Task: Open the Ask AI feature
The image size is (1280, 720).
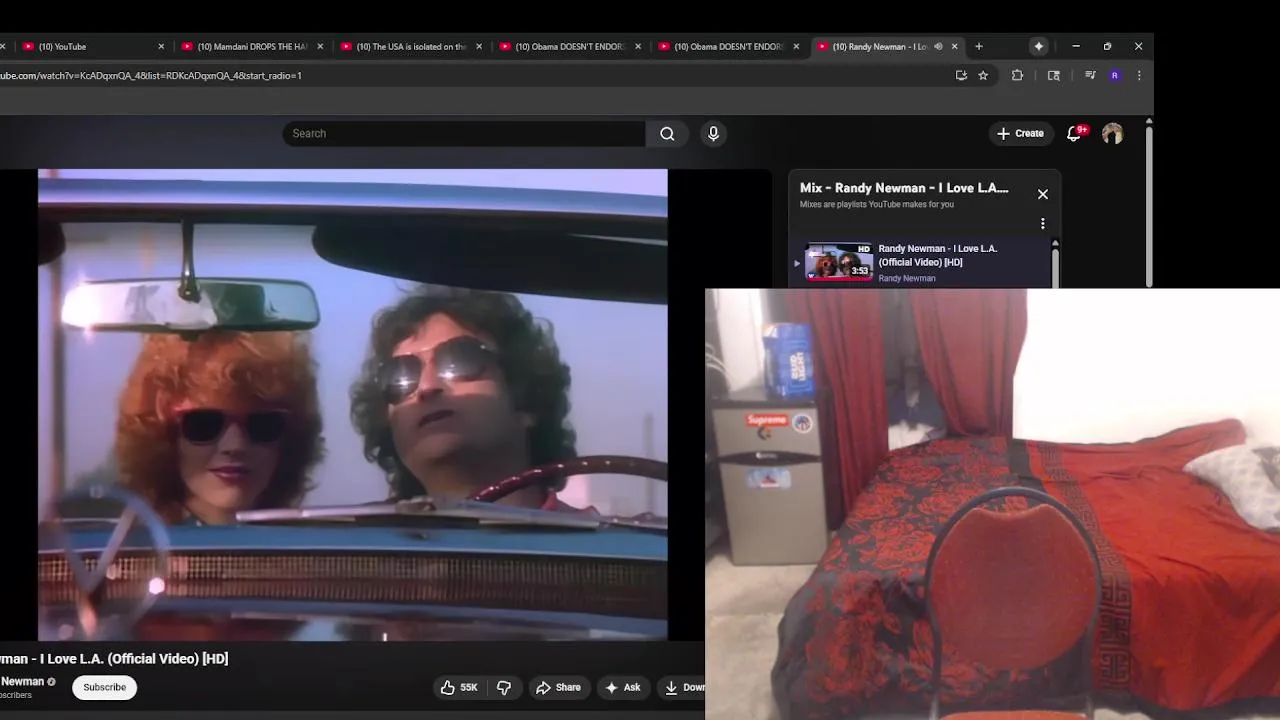Action: click(x=623, y=687)
